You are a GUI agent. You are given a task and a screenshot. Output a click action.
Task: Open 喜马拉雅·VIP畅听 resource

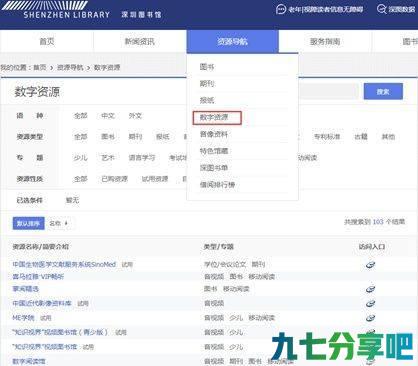point(38,276)
